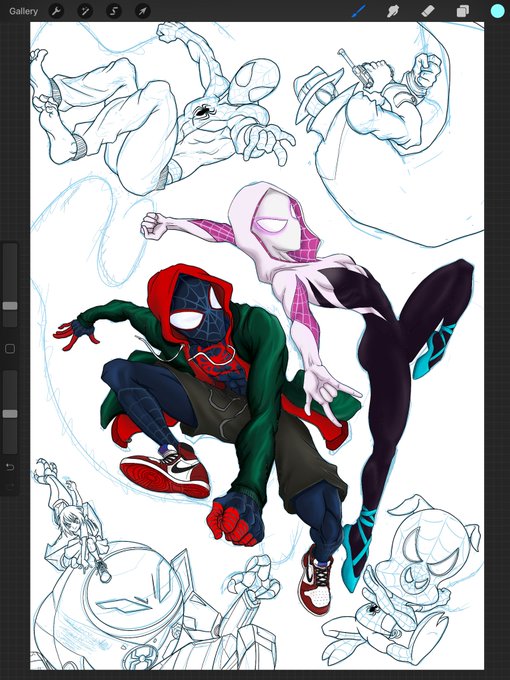Open the Layers panel
The height and width of the screenshot is (680, 510).
(x=463, y=11)
